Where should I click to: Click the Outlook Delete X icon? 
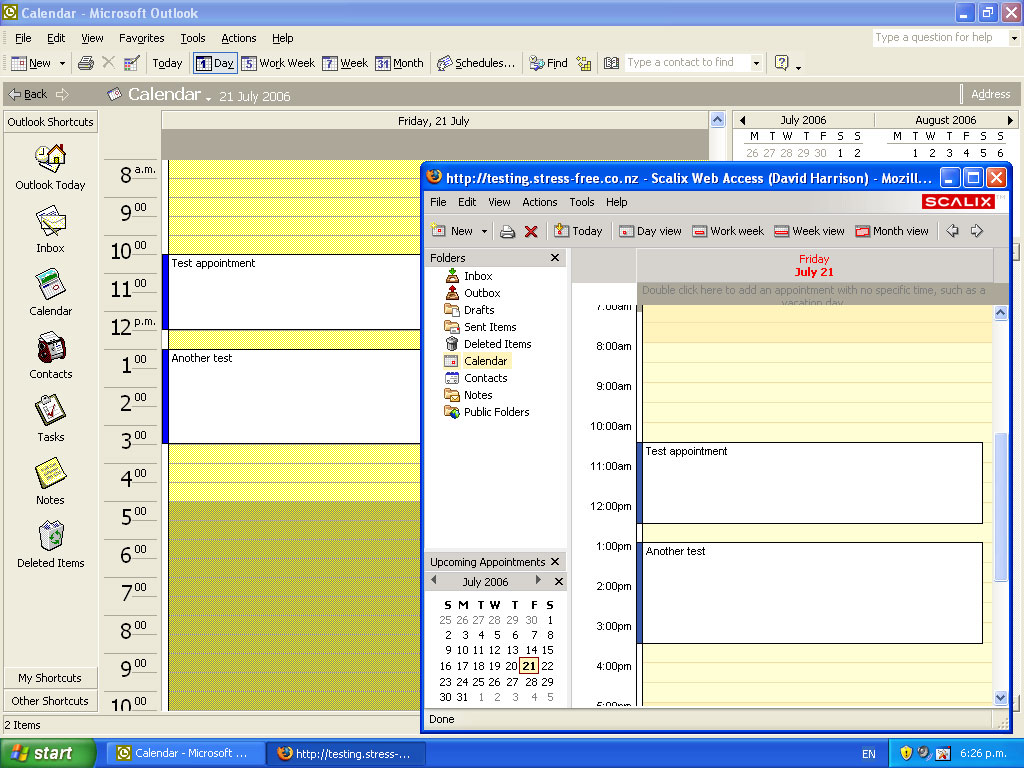coord(108,63)
